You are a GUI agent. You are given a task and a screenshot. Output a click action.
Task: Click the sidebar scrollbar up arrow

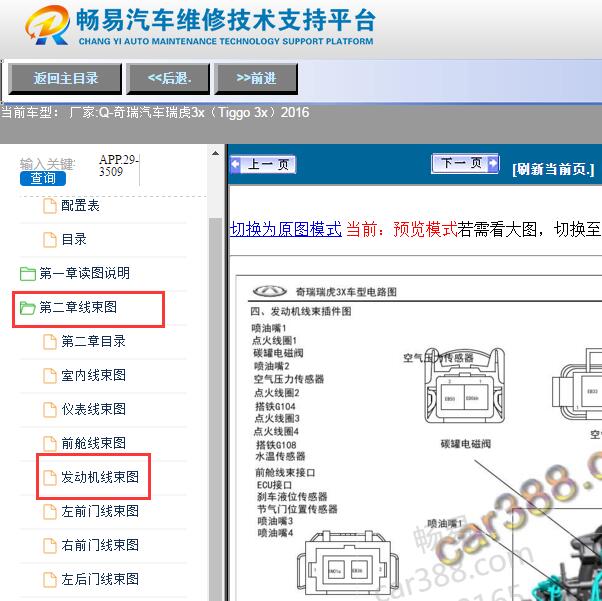215,154
